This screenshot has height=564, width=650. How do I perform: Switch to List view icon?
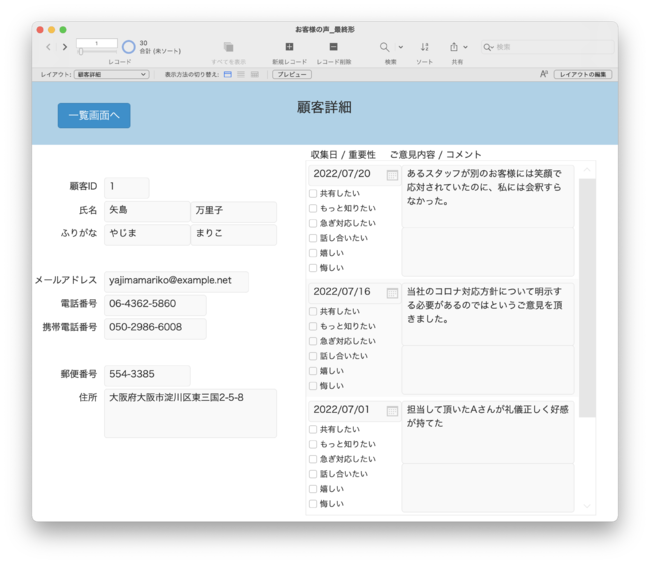click(x=241, y=74)
